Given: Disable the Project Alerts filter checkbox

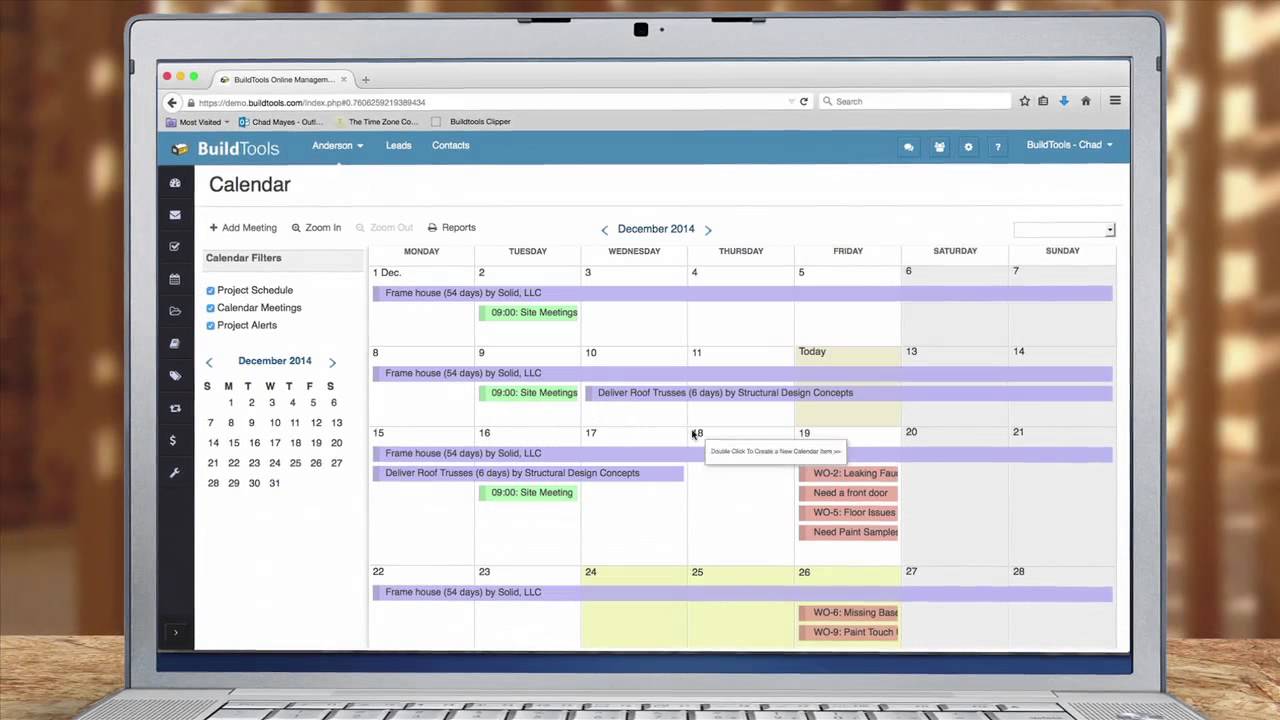Looking at the screenshot, I should tap(211, 326).
